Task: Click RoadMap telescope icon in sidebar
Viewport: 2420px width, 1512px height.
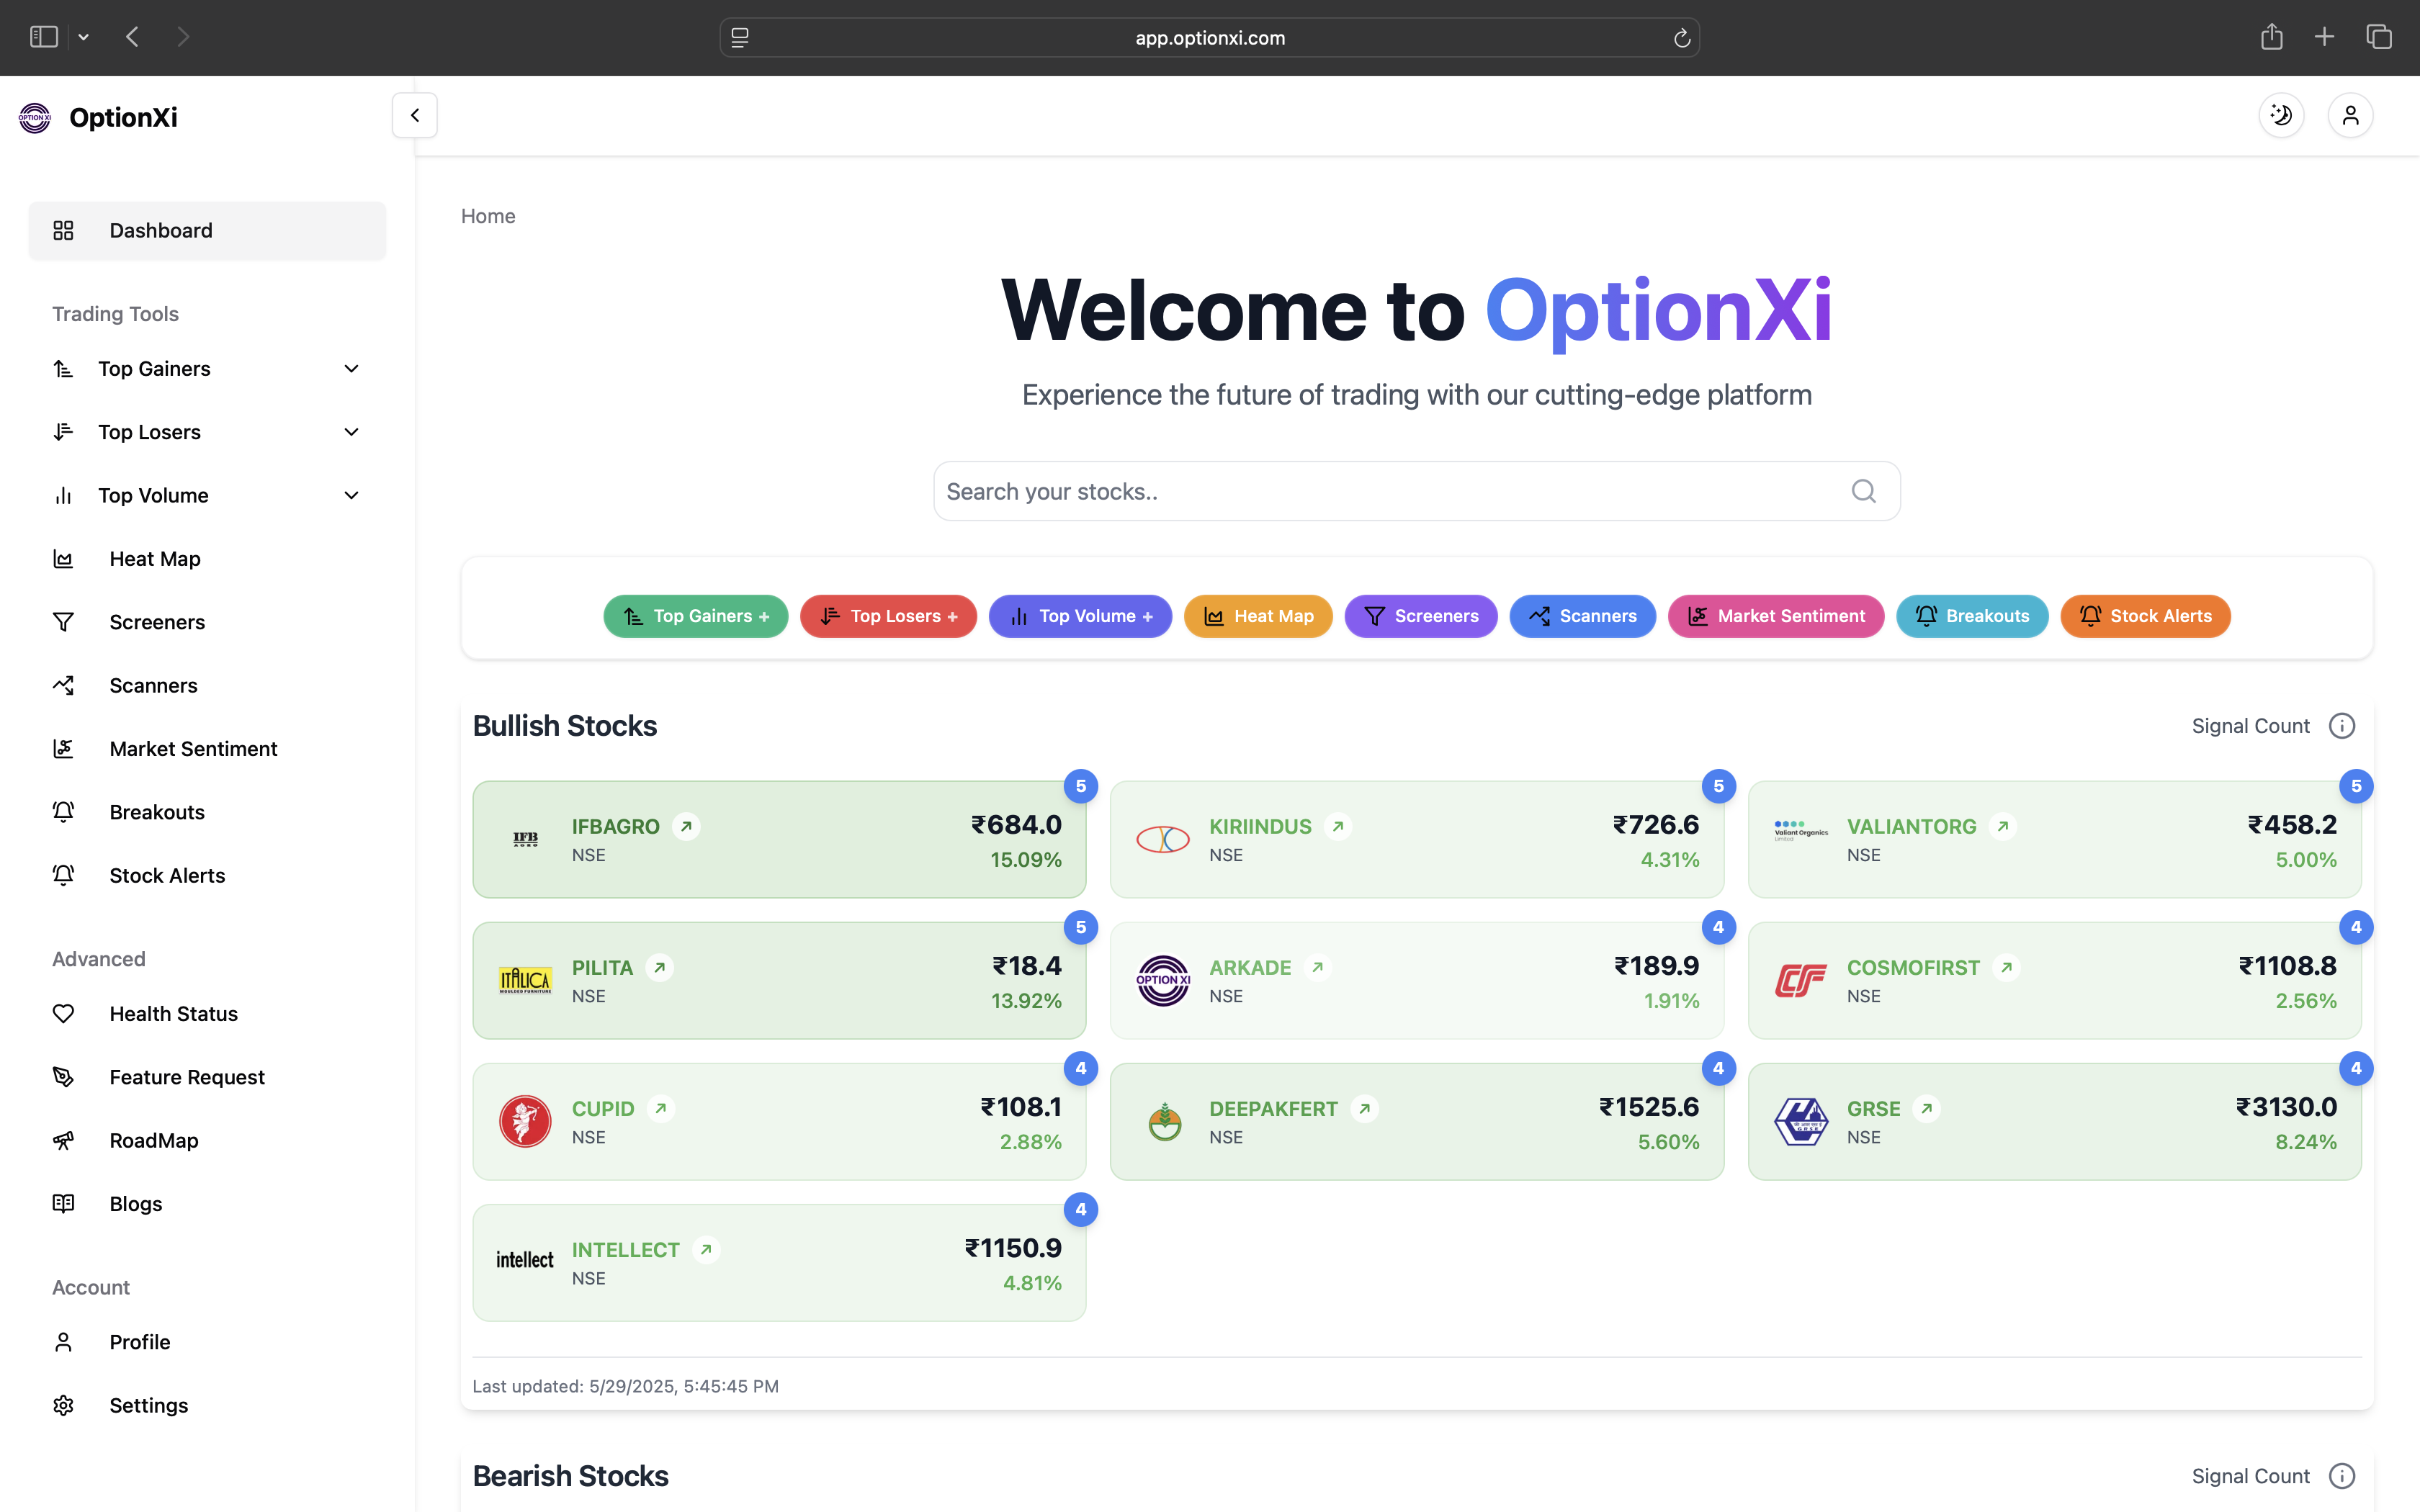Action: pyautogui.click(x=63, y=1140)
